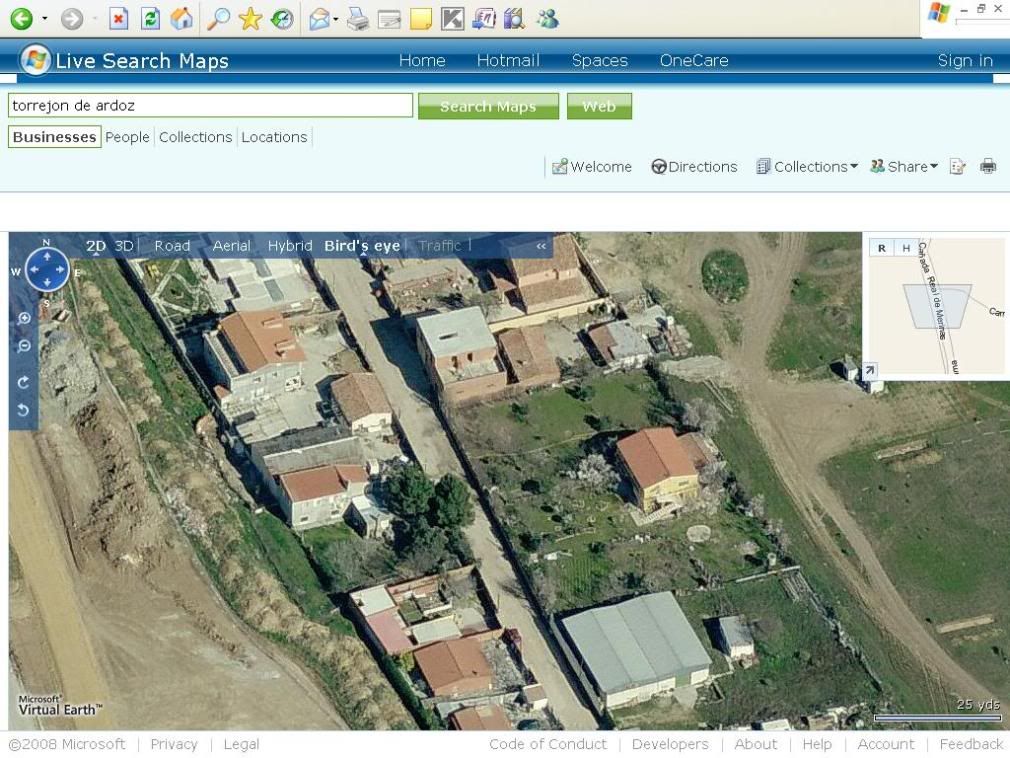Image resolution: width=1010 pixels, height=758 pixels.
Task: Pan the map north on compass
Action: tap(47, 254)
